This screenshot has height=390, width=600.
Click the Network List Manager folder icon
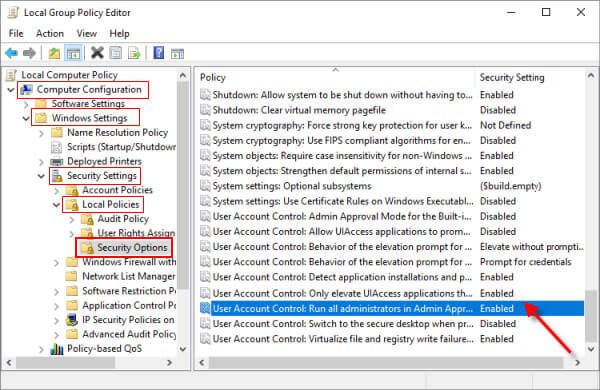[x=72, y=276]
